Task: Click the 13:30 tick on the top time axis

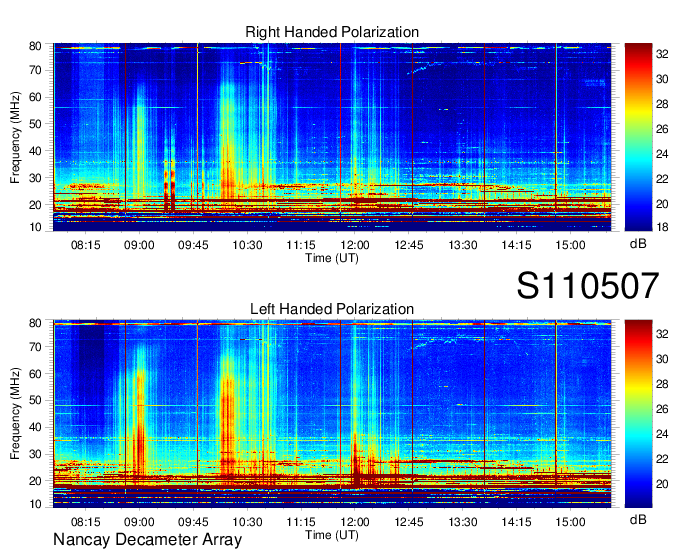Action: [x=463, y=245]
